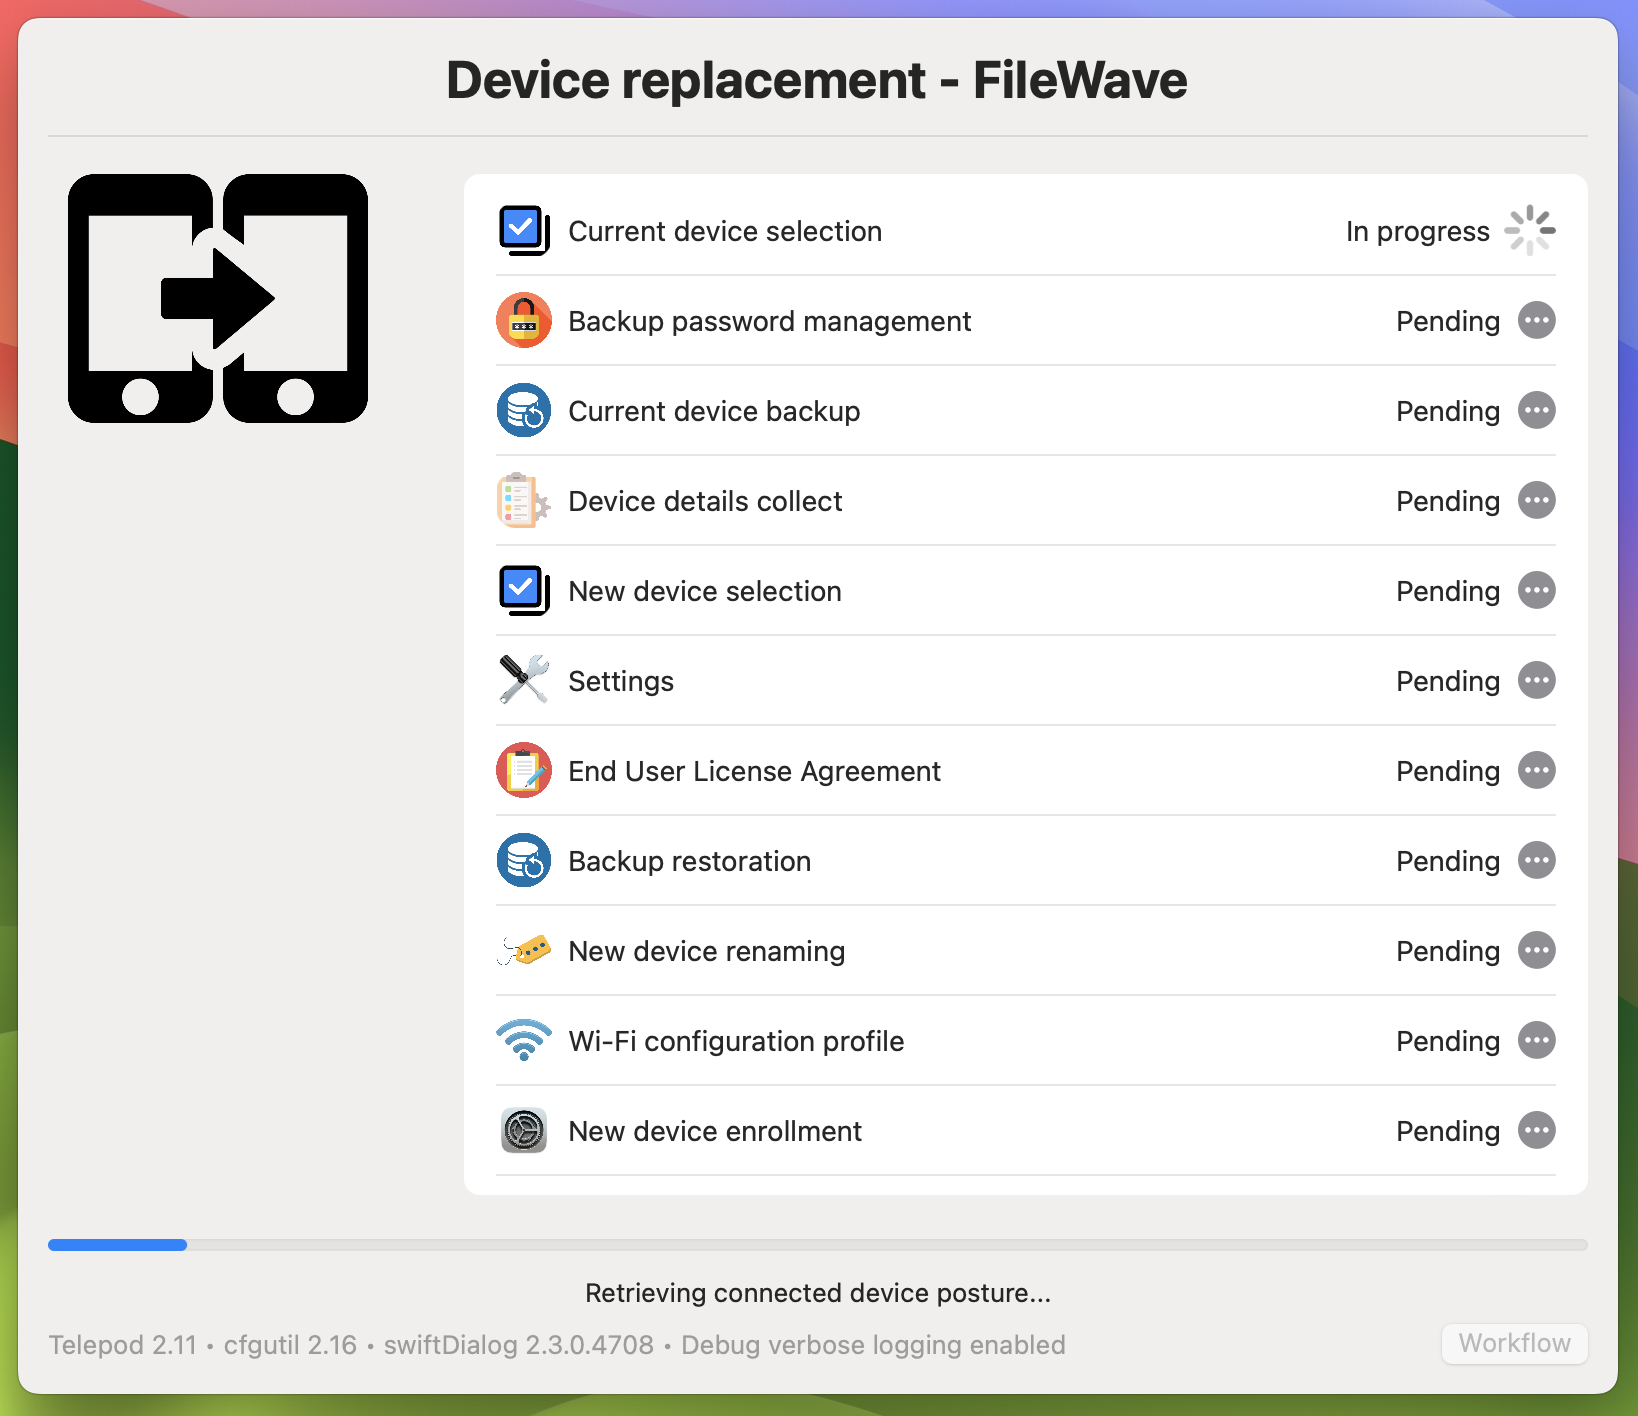This screenshot has height=1416, width=1638.
Task: Click pending status dots for Backup password management
Action: [x=1537, y=320]
